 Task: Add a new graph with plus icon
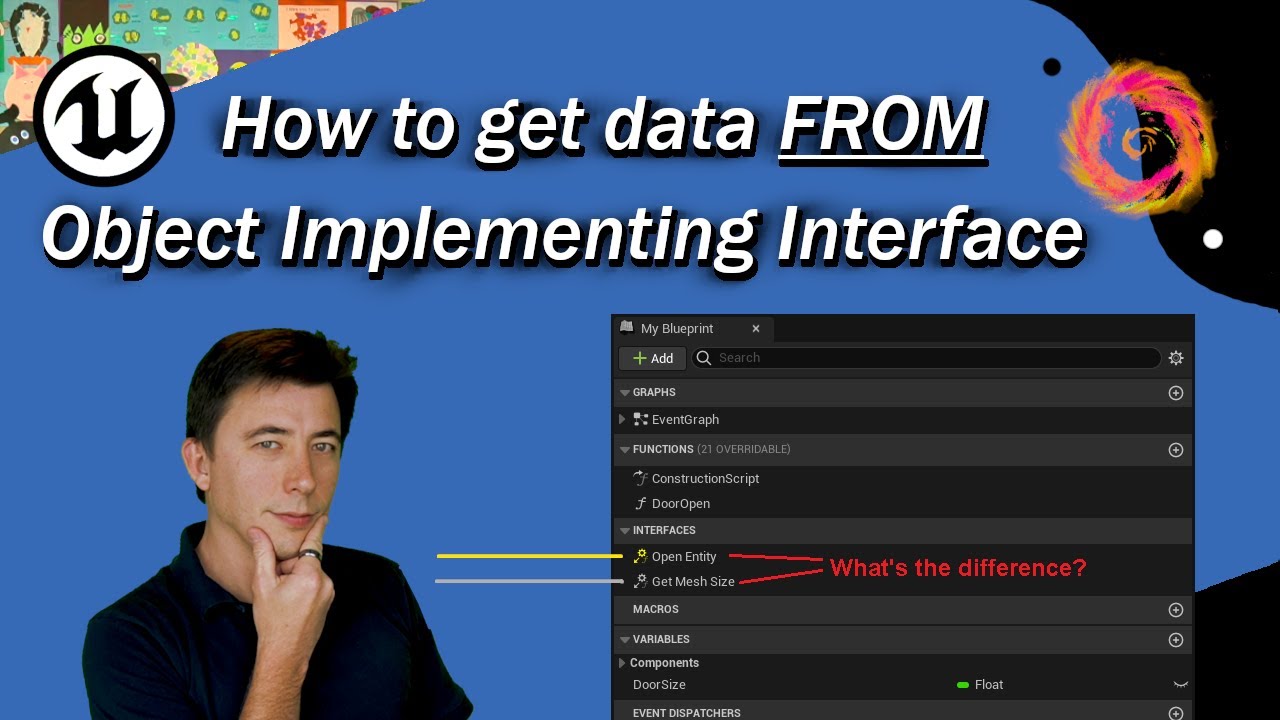pos(1176,393)
